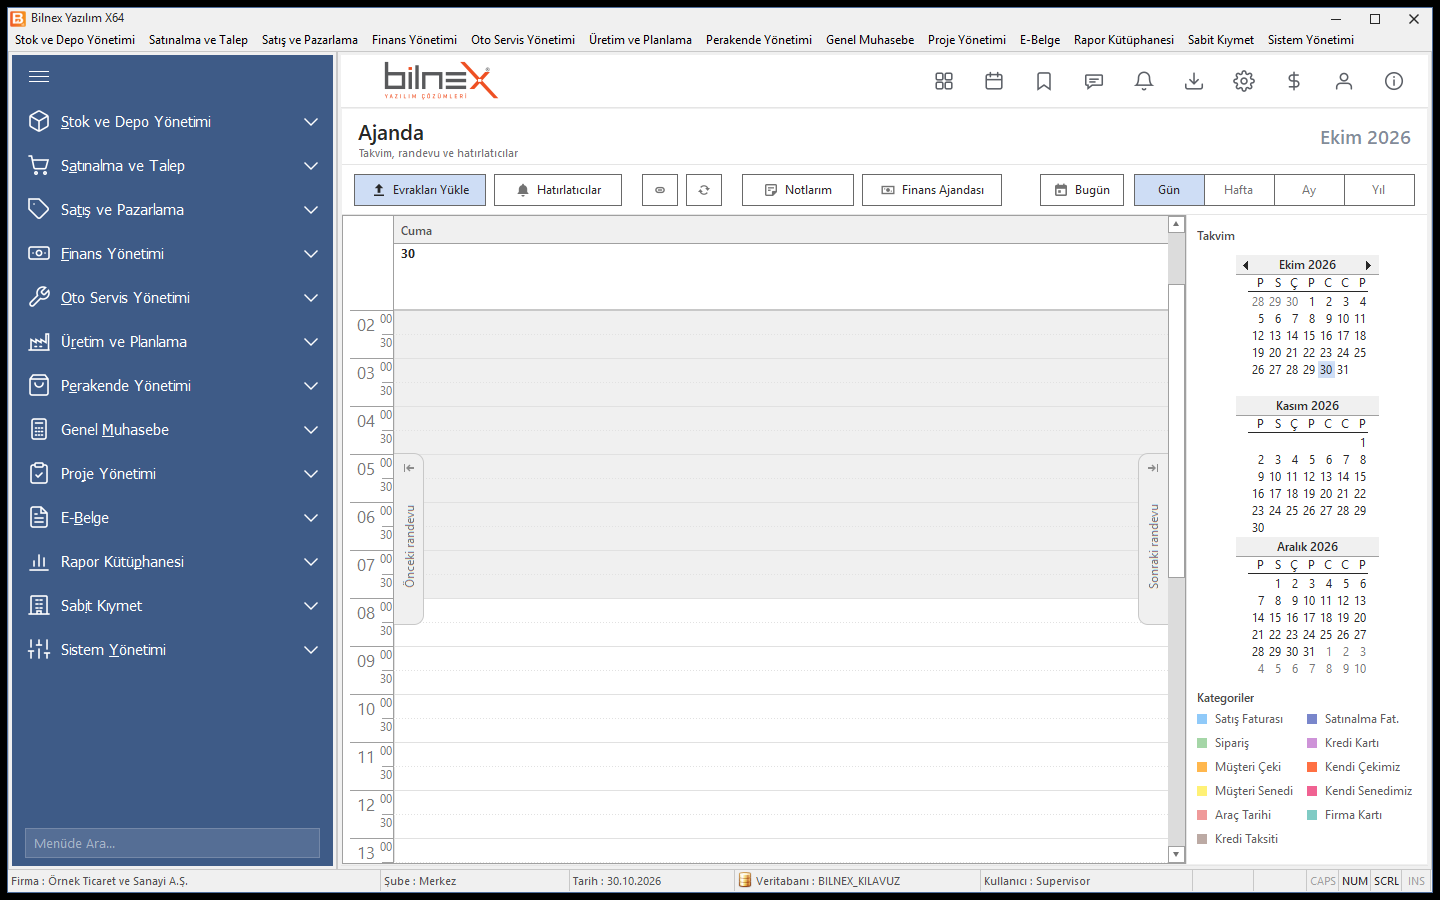Click the Menüde Ara search field

point(172,843)
